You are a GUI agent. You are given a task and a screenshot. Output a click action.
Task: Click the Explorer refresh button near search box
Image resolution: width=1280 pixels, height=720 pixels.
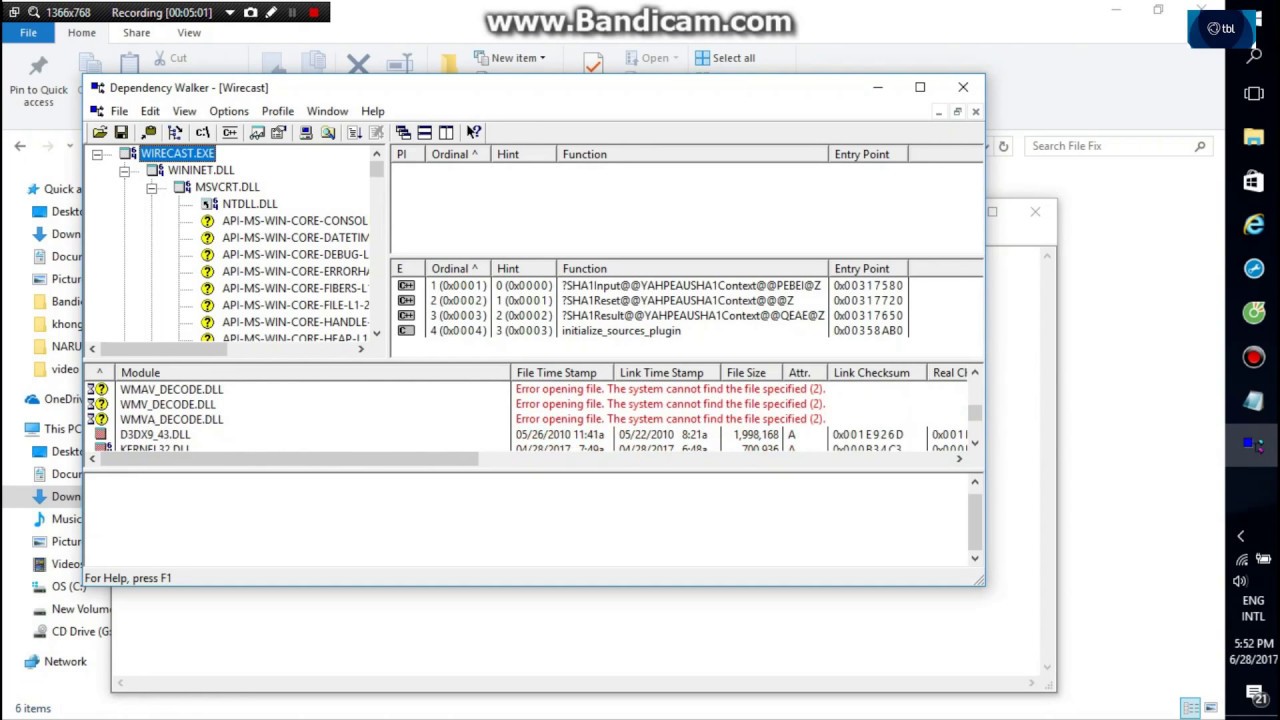coord(1003,146)
